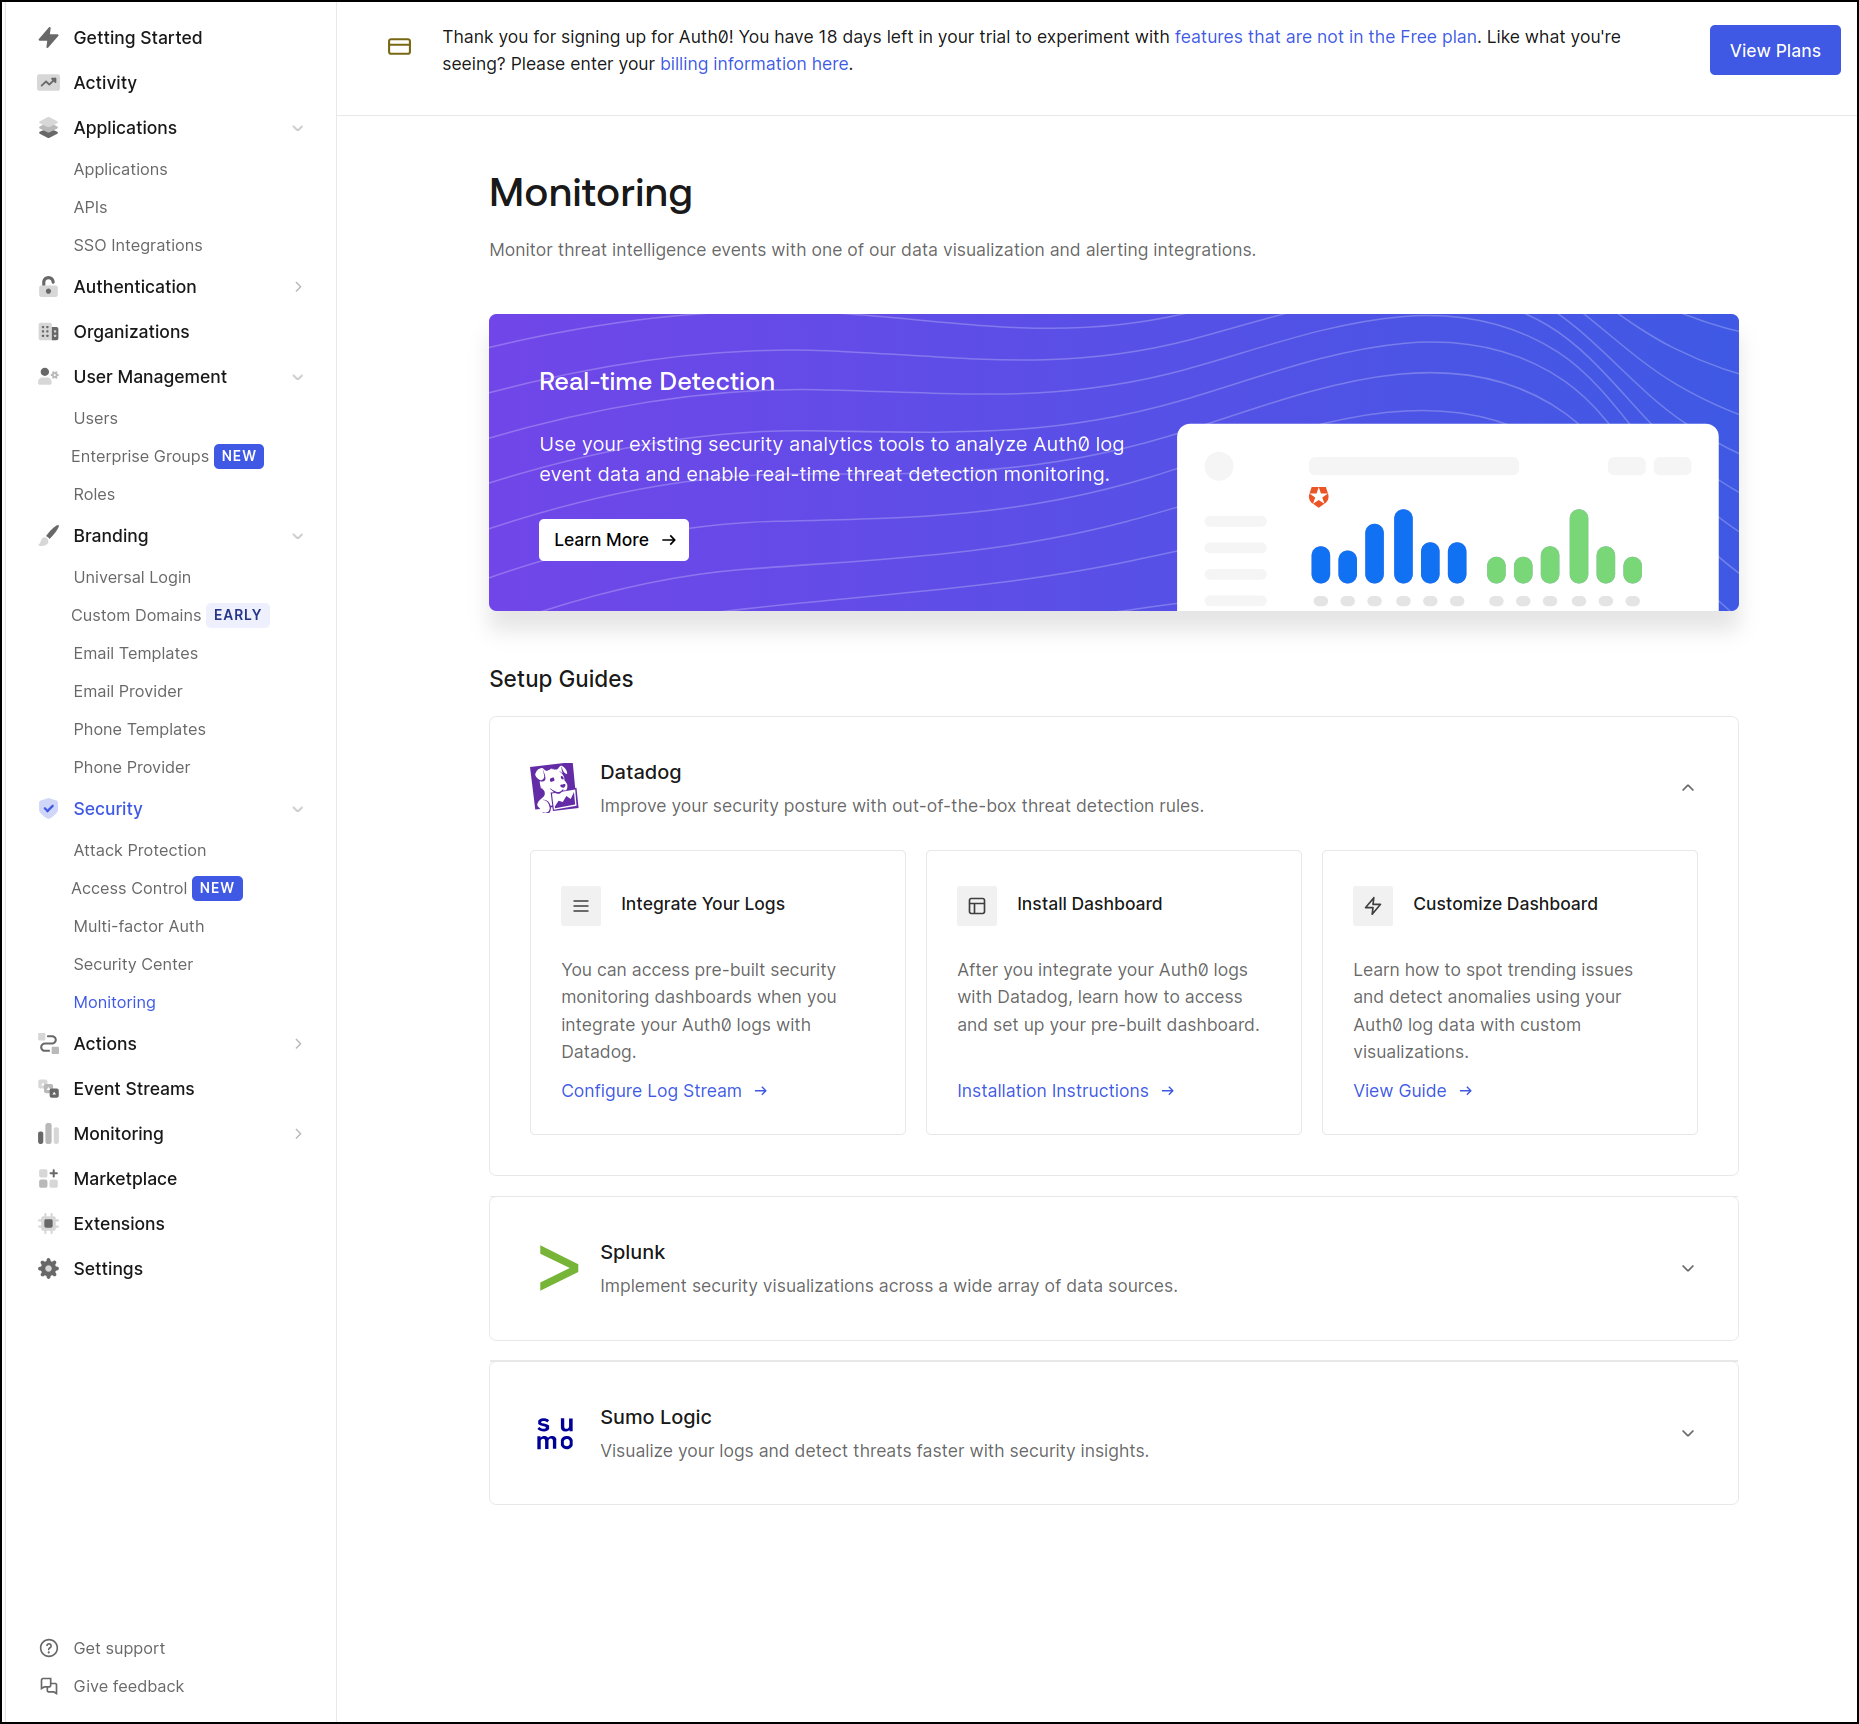Open Enterprise Groups page
The width and height of the screenshot is (1859, 1724).
140,456
